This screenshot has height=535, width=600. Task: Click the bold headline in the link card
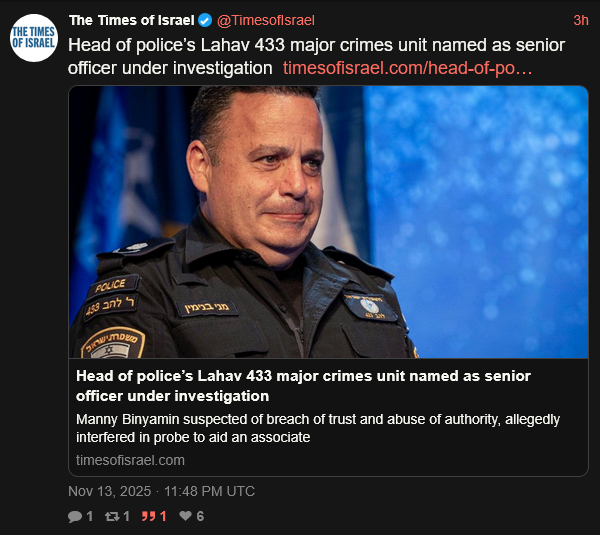[317, 385]
